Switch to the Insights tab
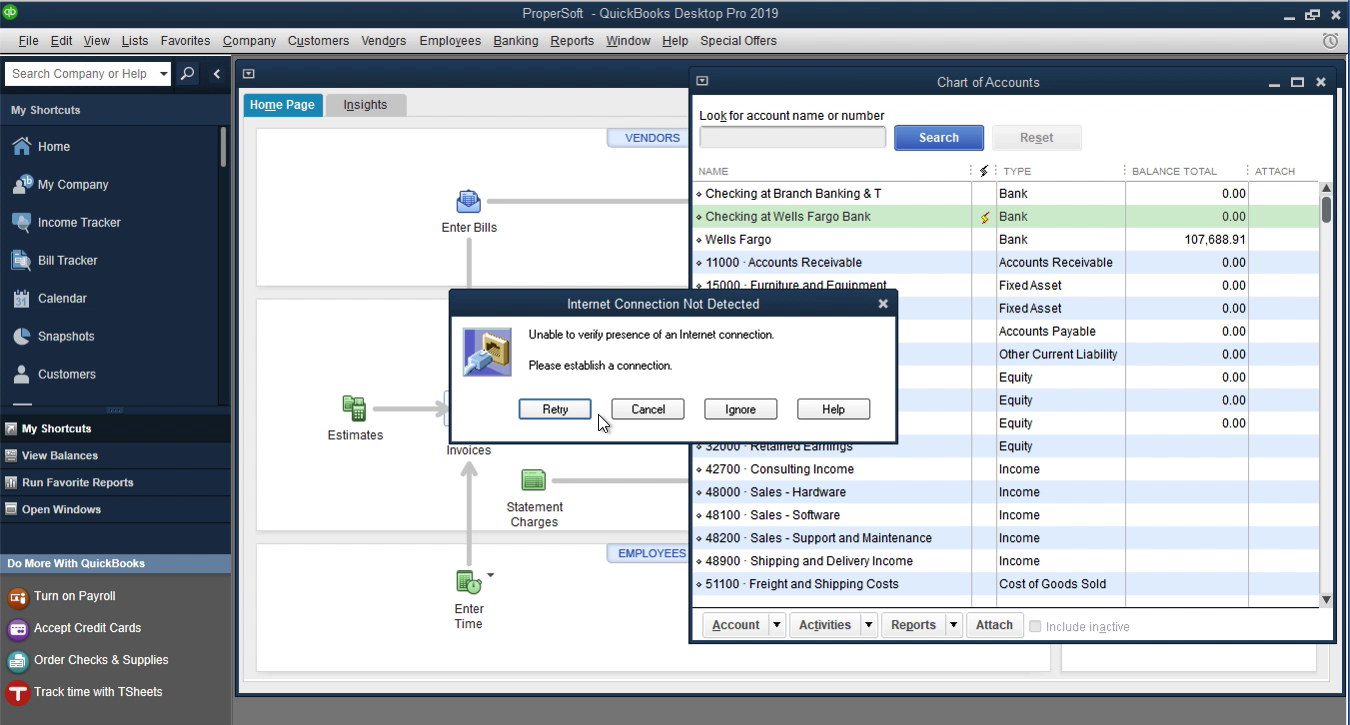Image resolution: width=1350 pixels, height=725 pixels. click(x=365, y=105)
